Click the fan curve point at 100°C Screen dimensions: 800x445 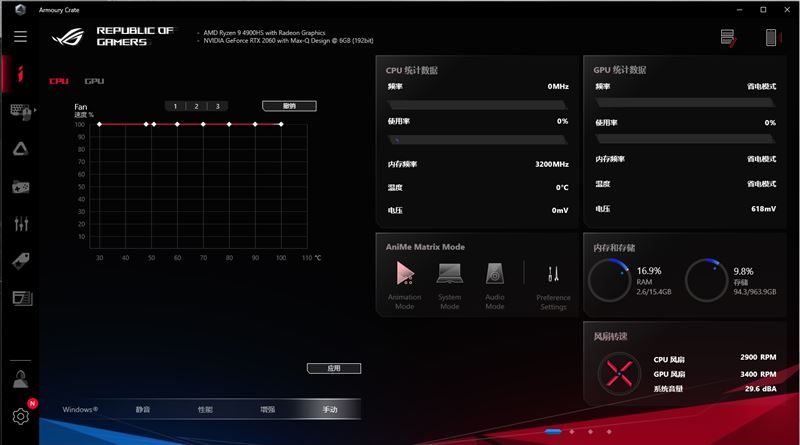pos(281,124)
